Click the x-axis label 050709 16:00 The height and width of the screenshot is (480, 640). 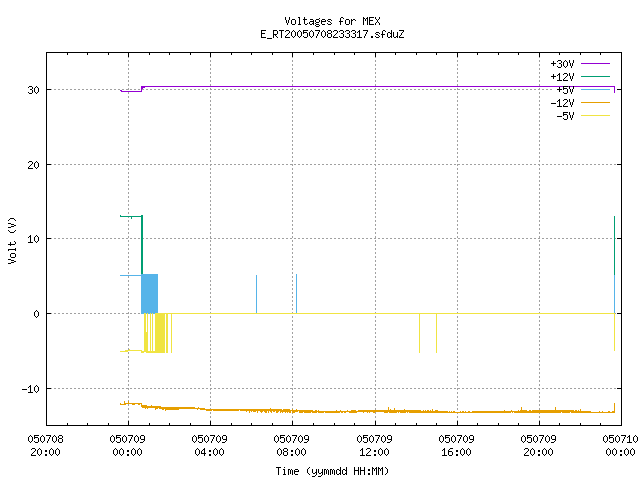457,446
